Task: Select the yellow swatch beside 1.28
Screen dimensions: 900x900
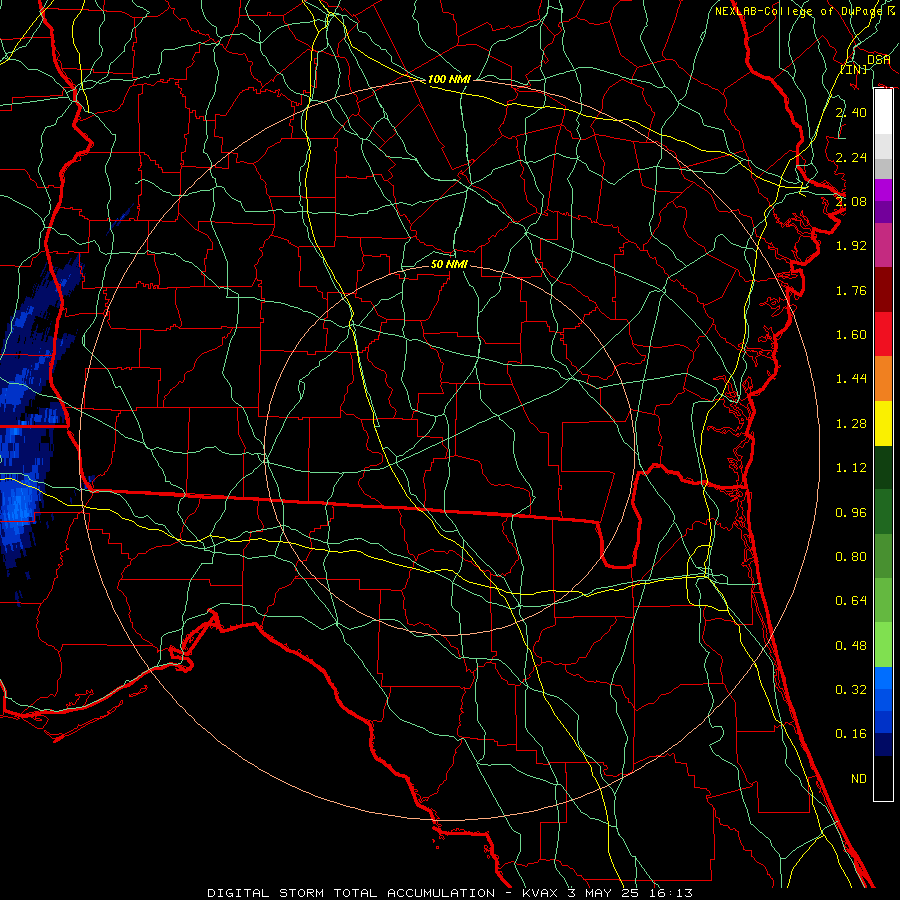Action: 883,424
